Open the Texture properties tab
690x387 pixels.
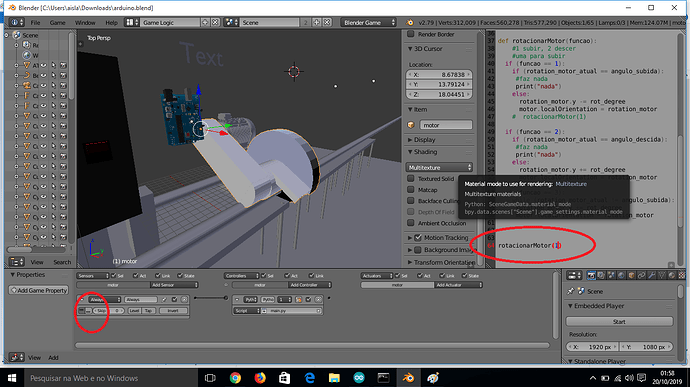coord(682,275)
